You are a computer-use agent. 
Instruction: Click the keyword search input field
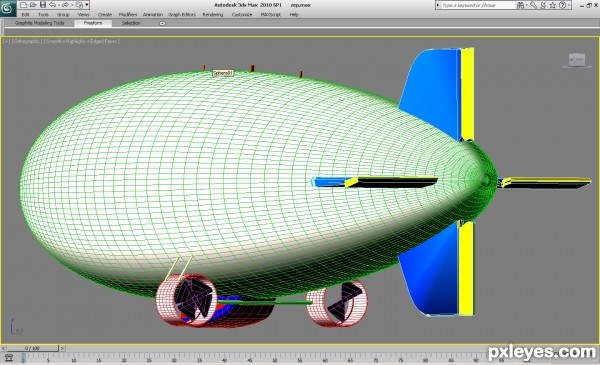(478, 5)
